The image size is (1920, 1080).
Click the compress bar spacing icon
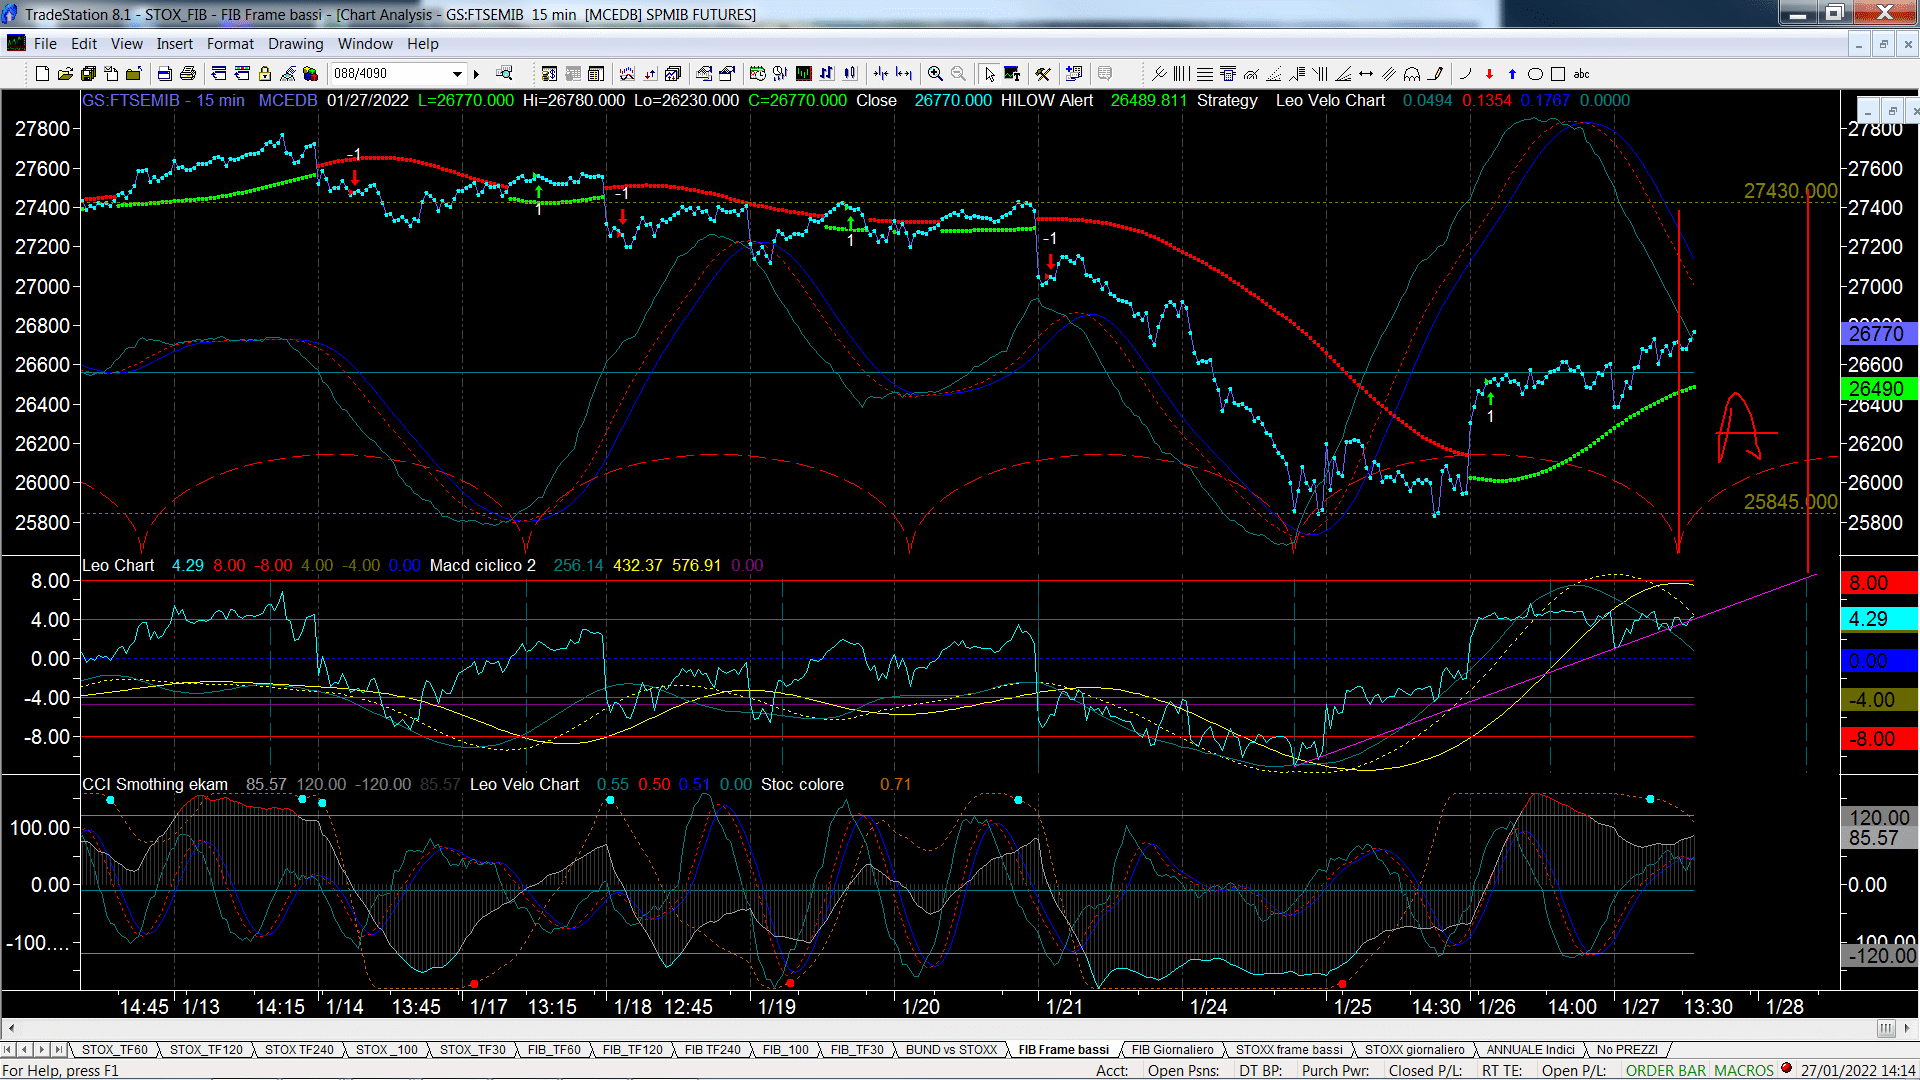click(x=881, y=73)
